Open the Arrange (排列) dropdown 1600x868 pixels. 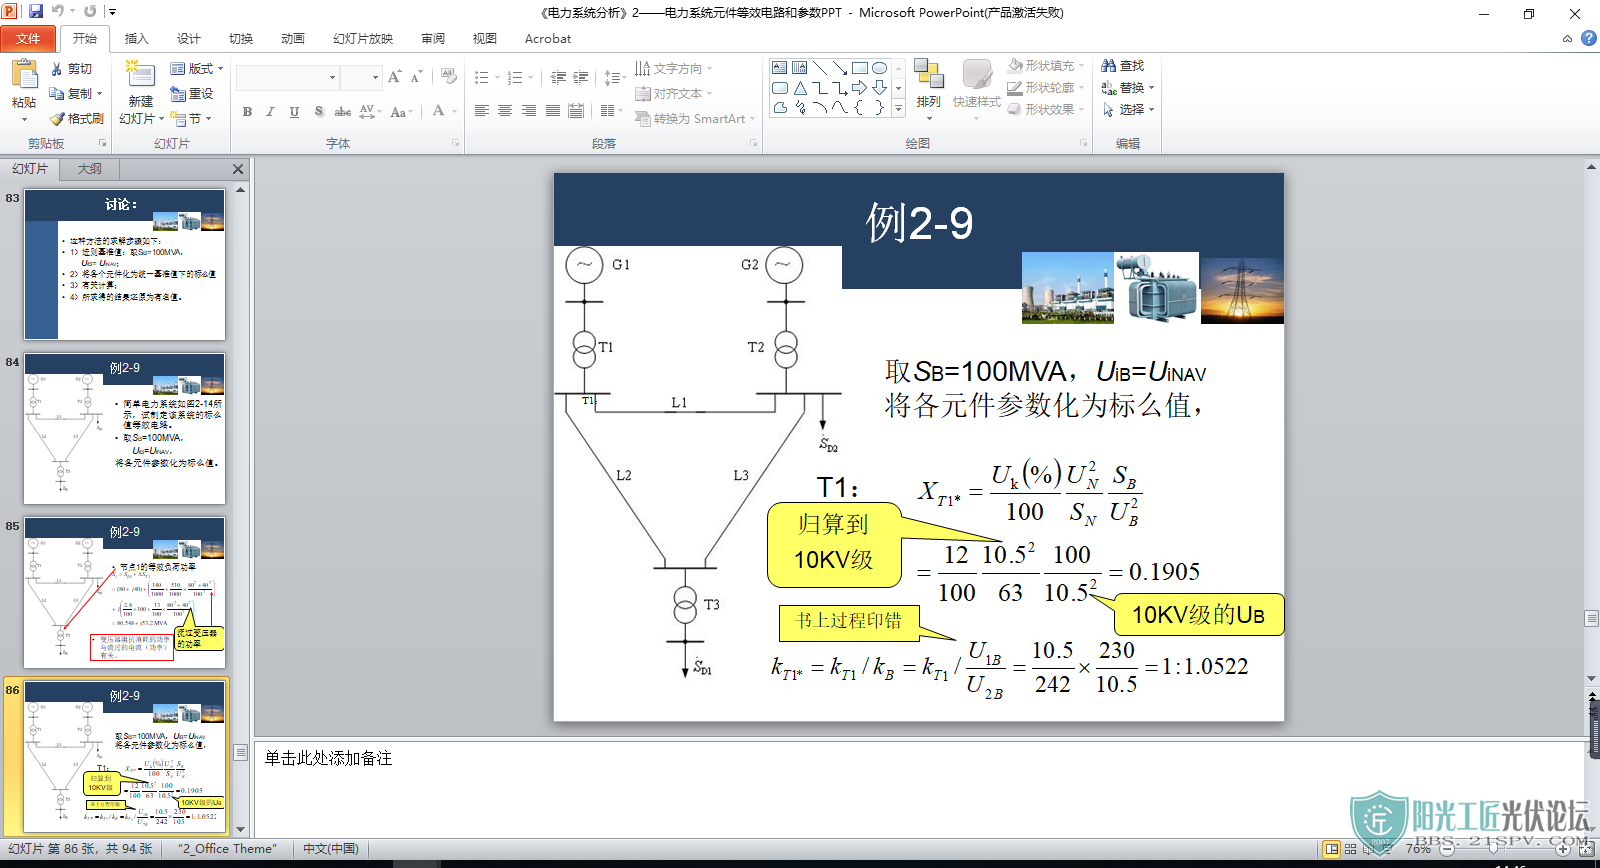point(929,90)
